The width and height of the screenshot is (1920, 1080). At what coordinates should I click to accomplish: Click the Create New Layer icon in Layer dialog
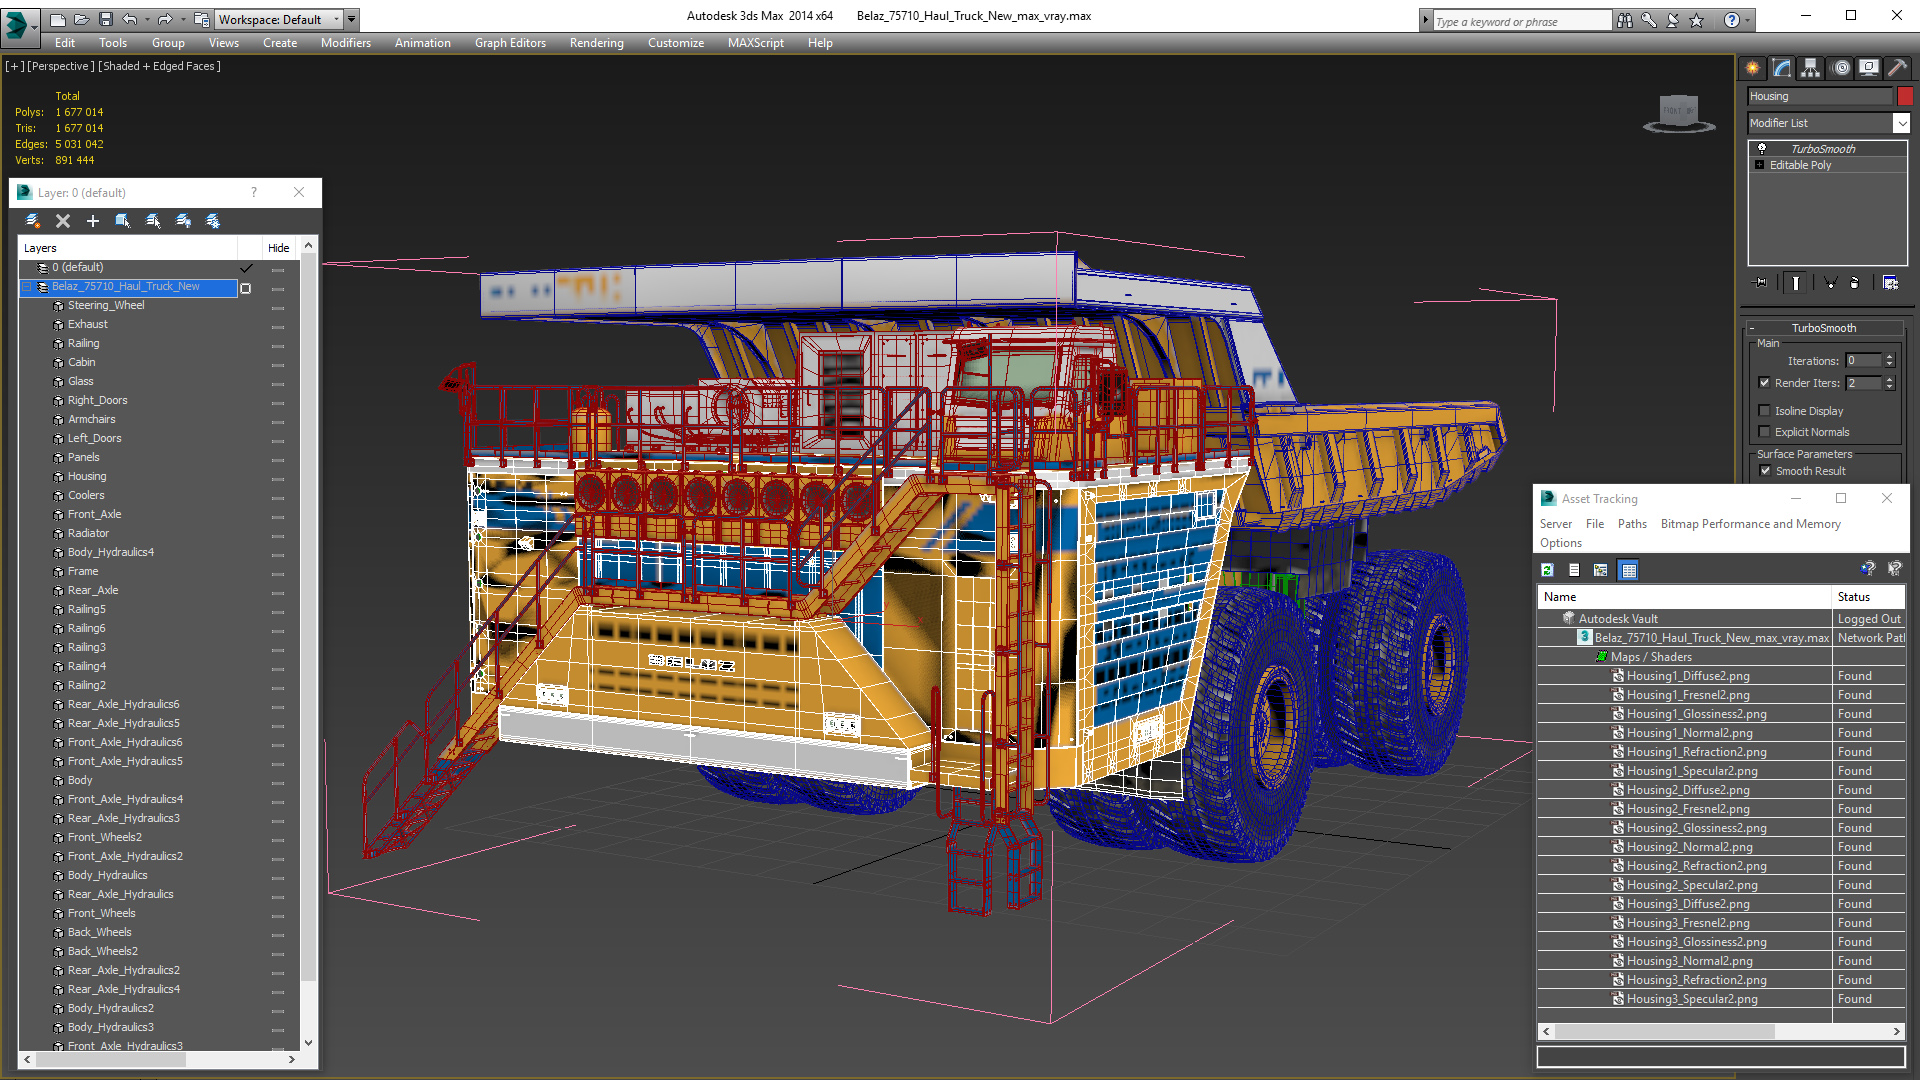point(33,221)
